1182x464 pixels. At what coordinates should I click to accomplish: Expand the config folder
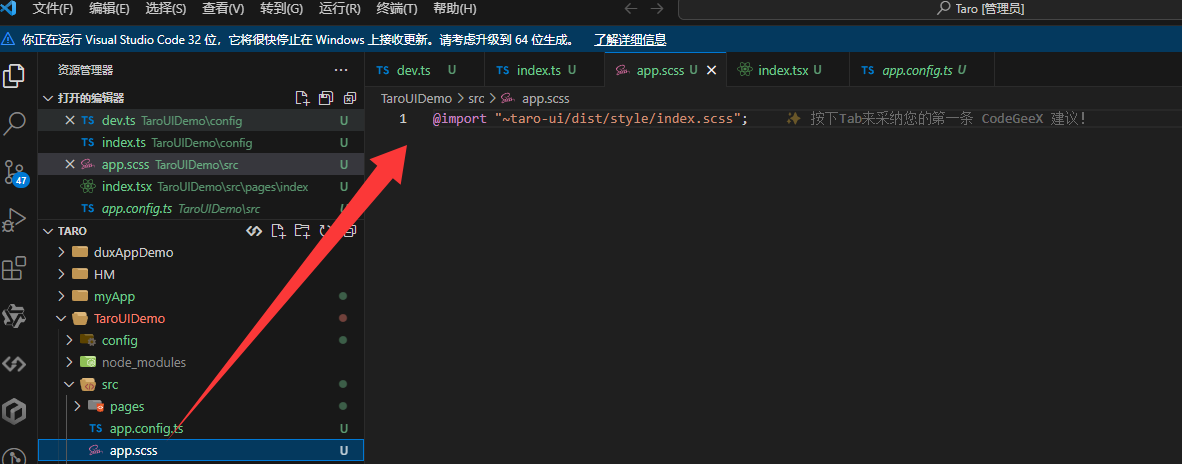point(69,340)
